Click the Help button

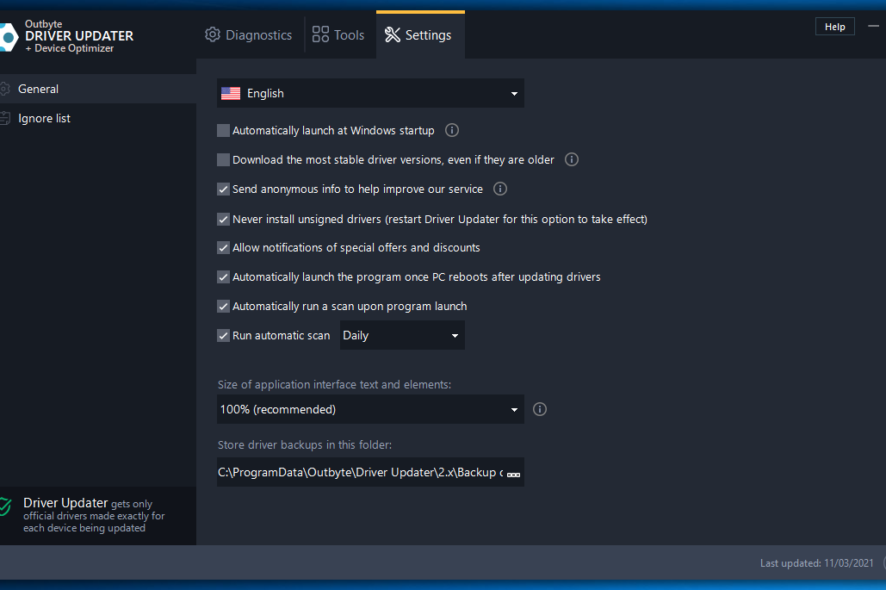point(835,27)
